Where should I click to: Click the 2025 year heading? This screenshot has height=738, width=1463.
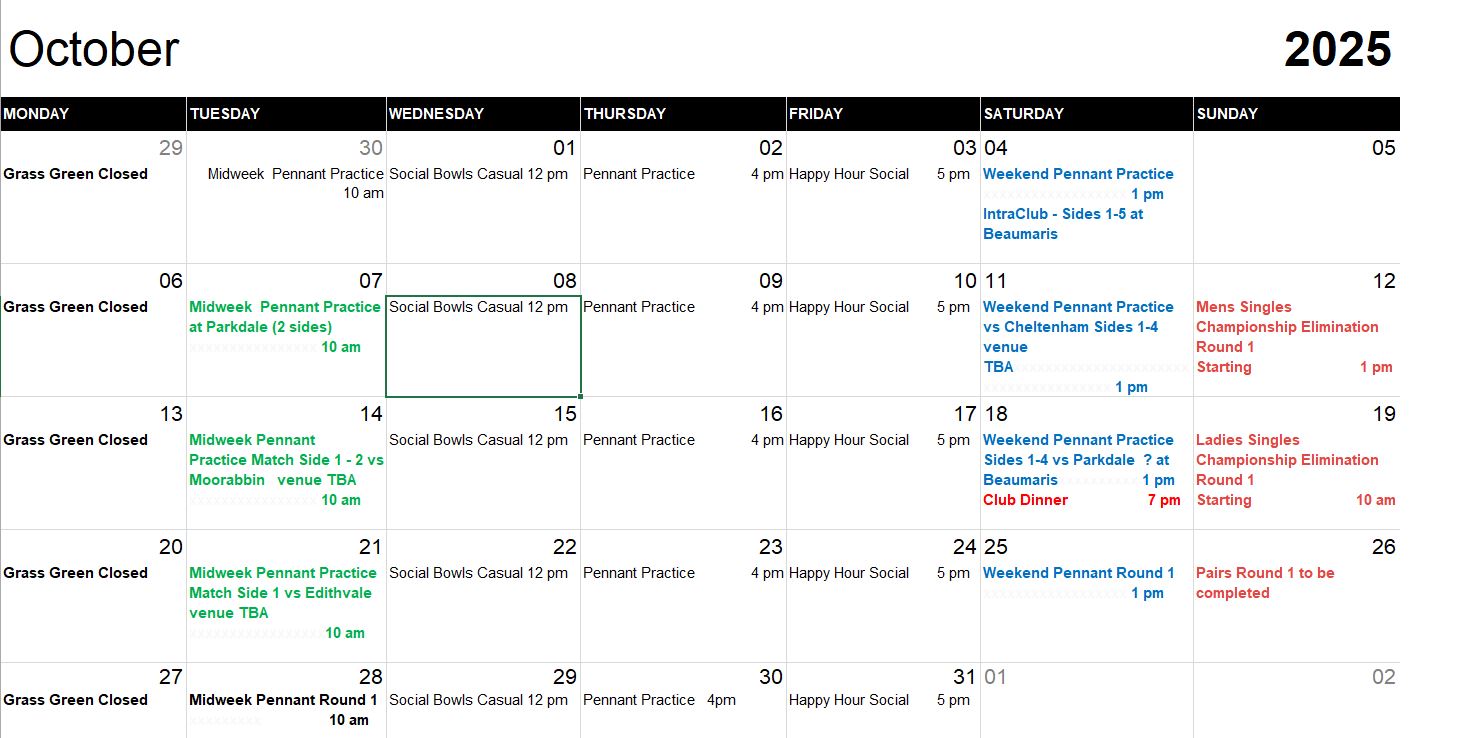(x=1337, y=49)
